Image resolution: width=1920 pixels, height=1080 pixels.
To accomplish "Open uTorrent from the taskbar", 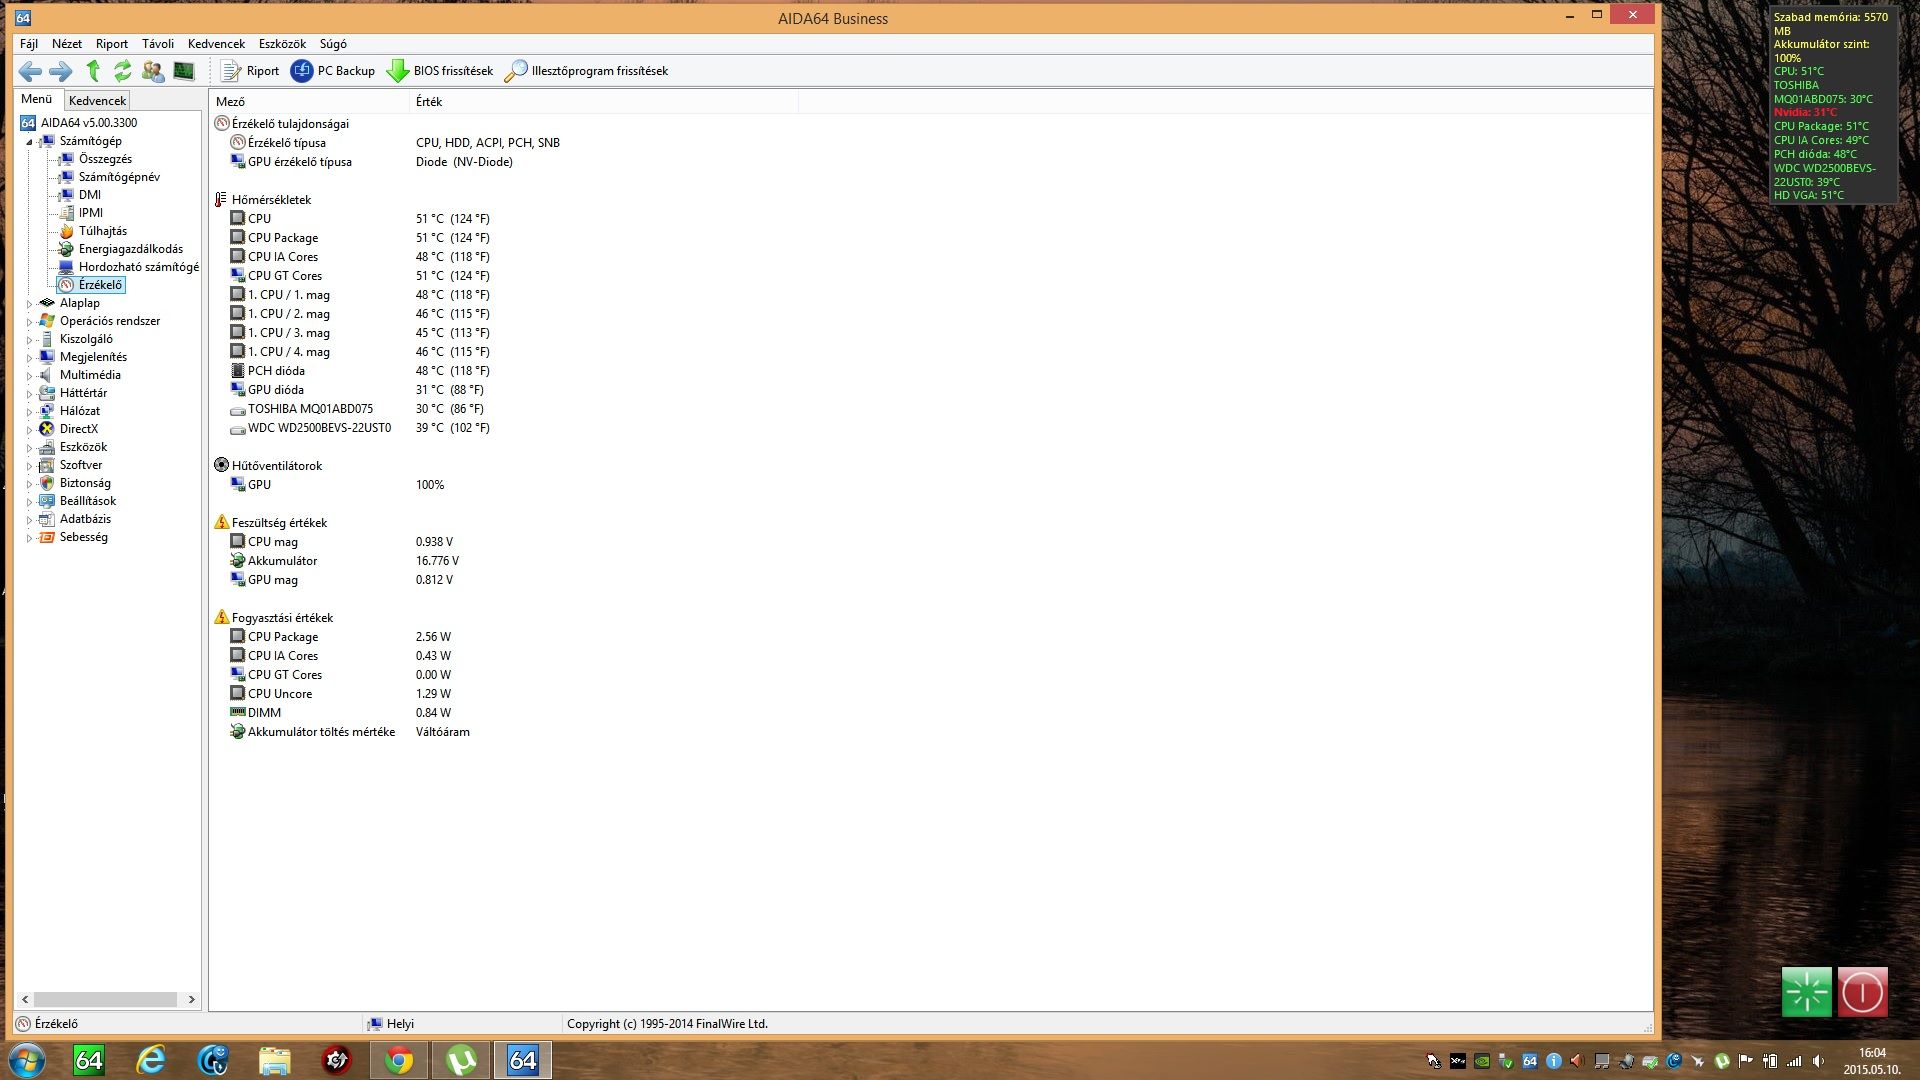I will [x=461, y=1060].
